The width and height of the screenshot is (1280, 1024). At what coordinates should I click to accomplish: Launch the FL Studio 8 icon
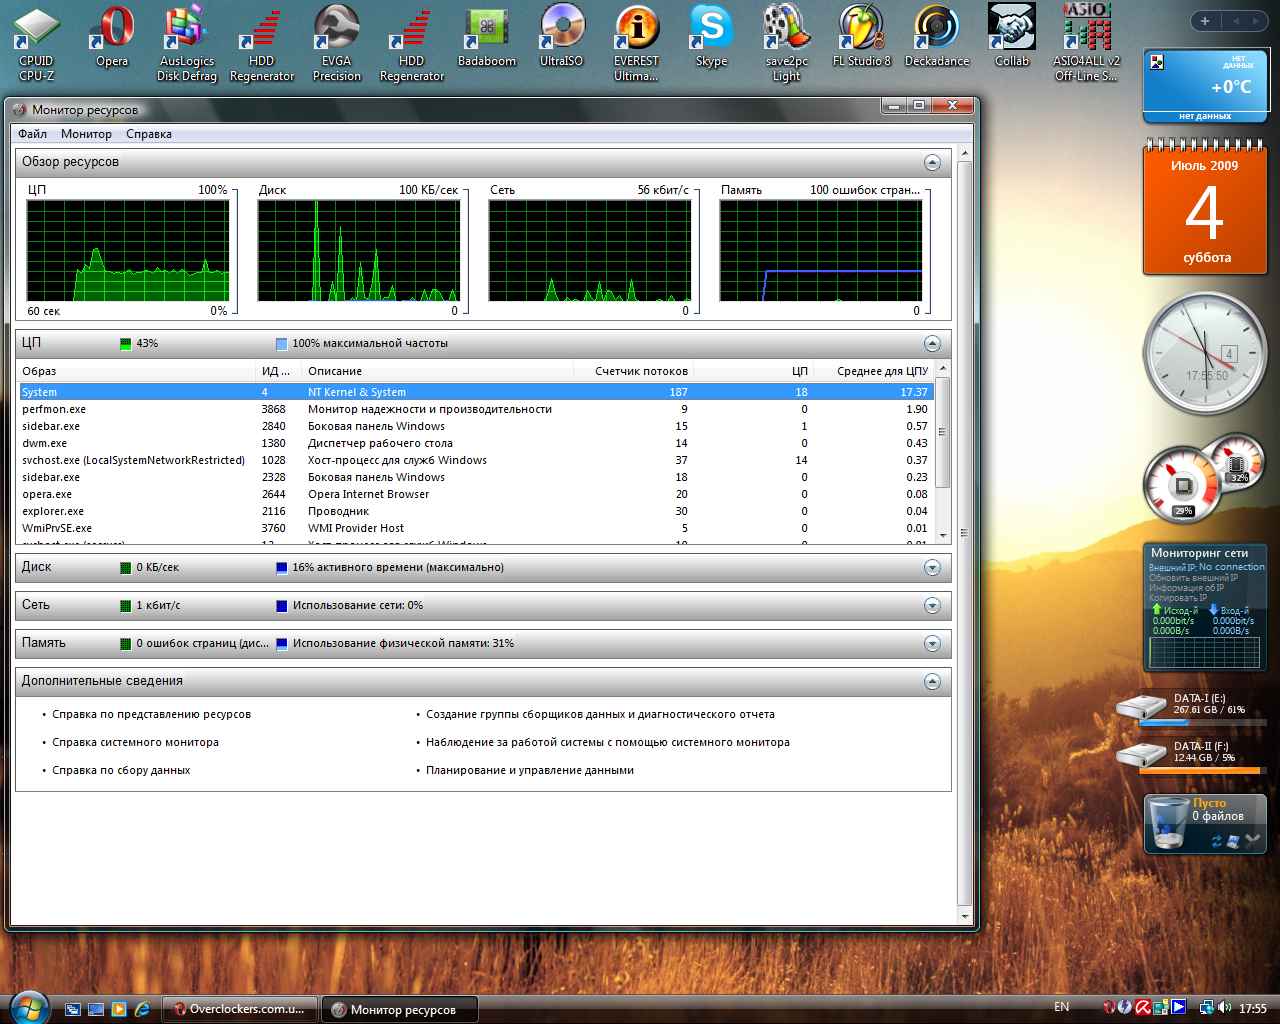point(861,37)
